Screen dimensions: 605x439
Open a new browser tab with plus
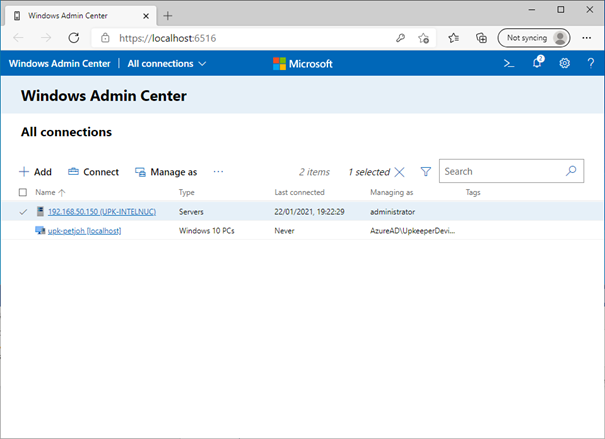[167, 16]
